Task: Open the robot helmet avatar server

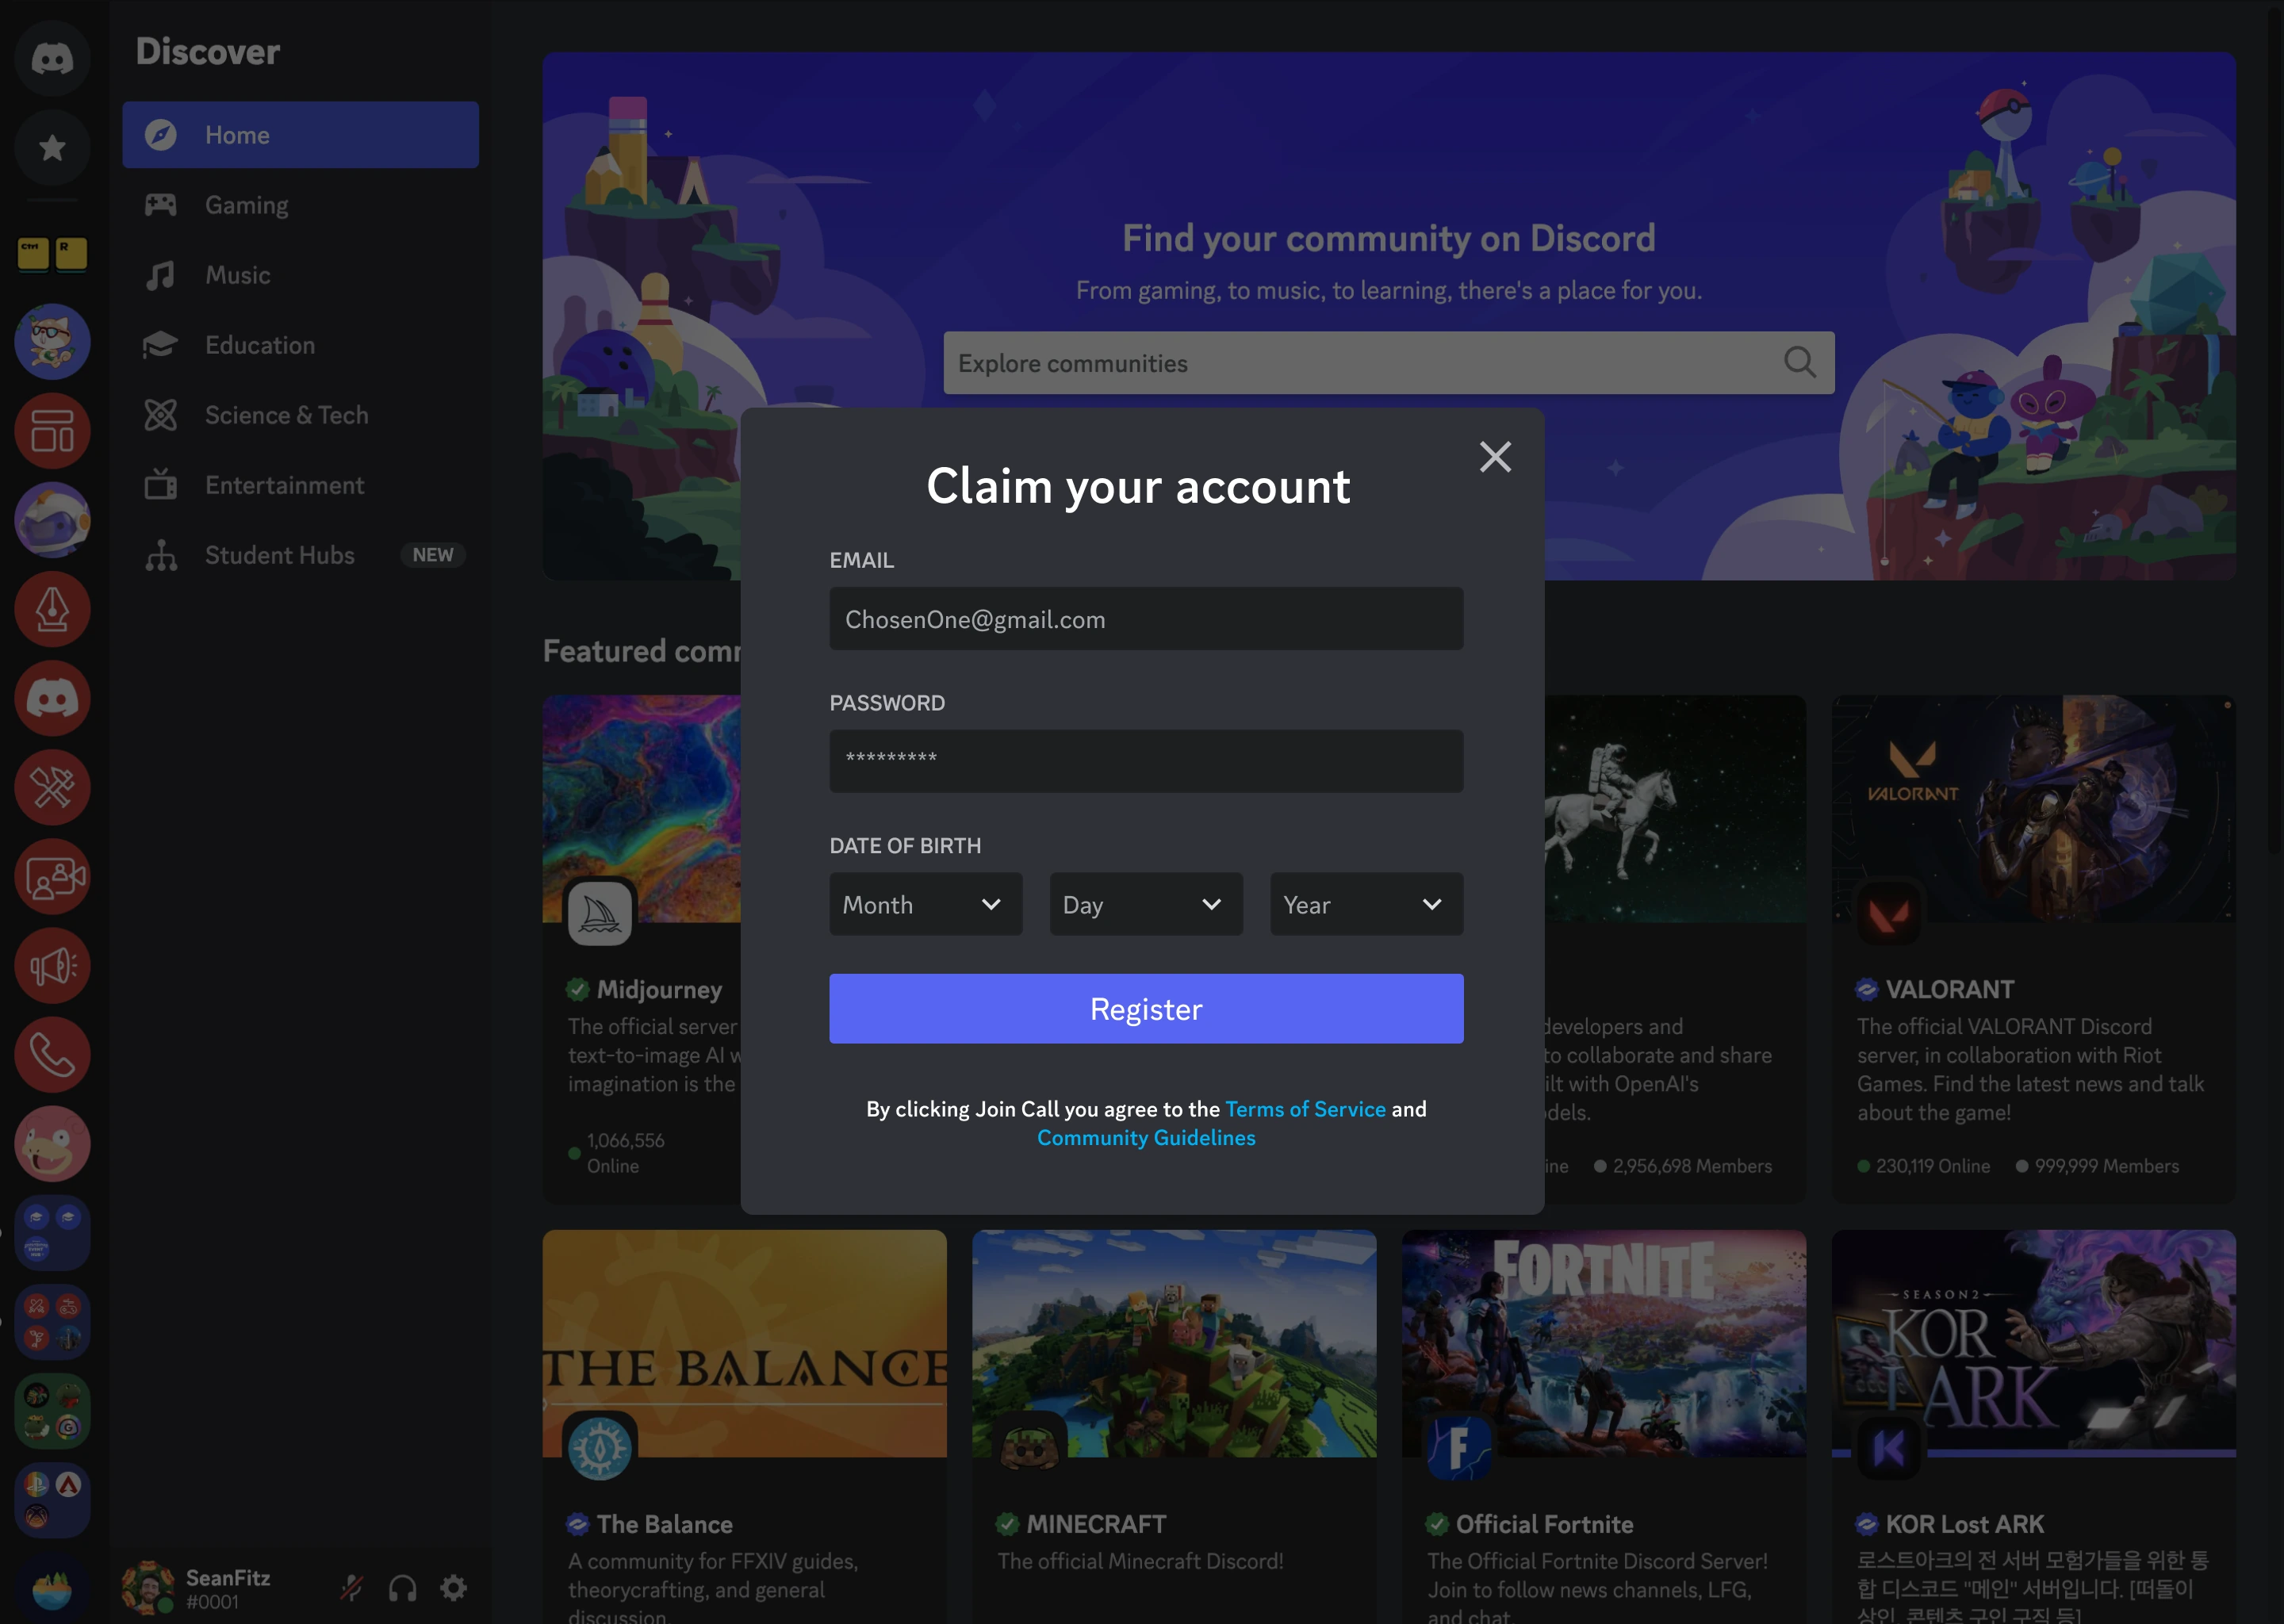Action: point(52,520)
